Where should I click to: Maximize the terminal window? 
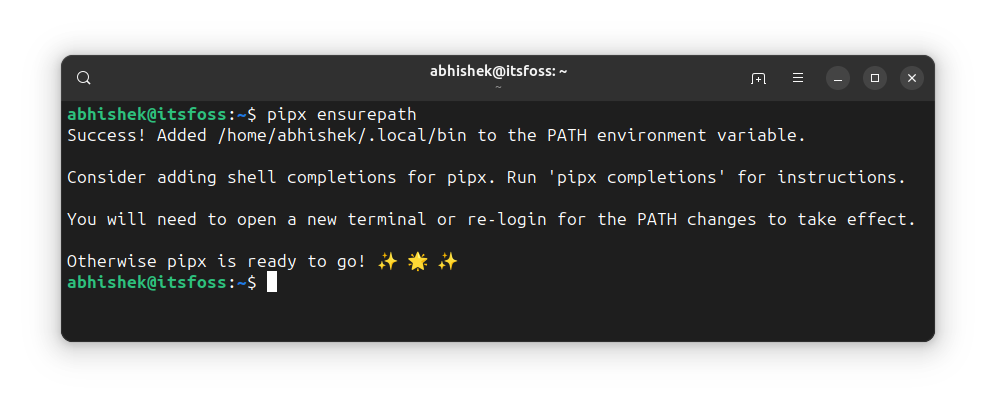pos(875,78)
